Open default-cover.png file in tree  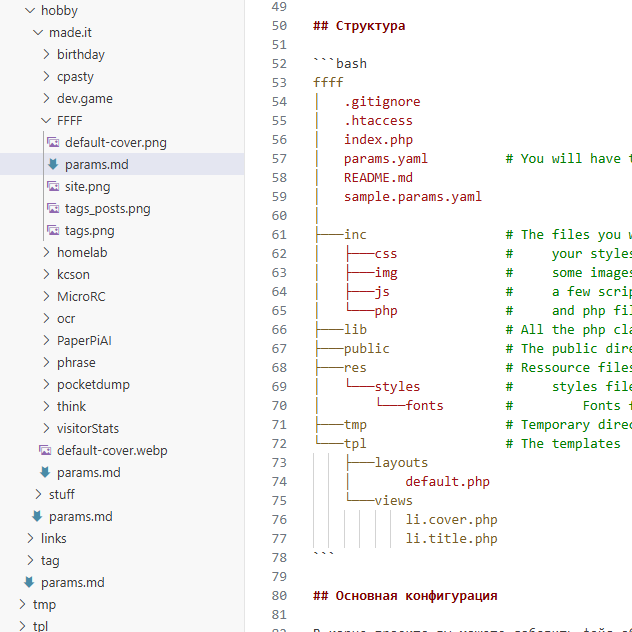(x=116, y=142)
